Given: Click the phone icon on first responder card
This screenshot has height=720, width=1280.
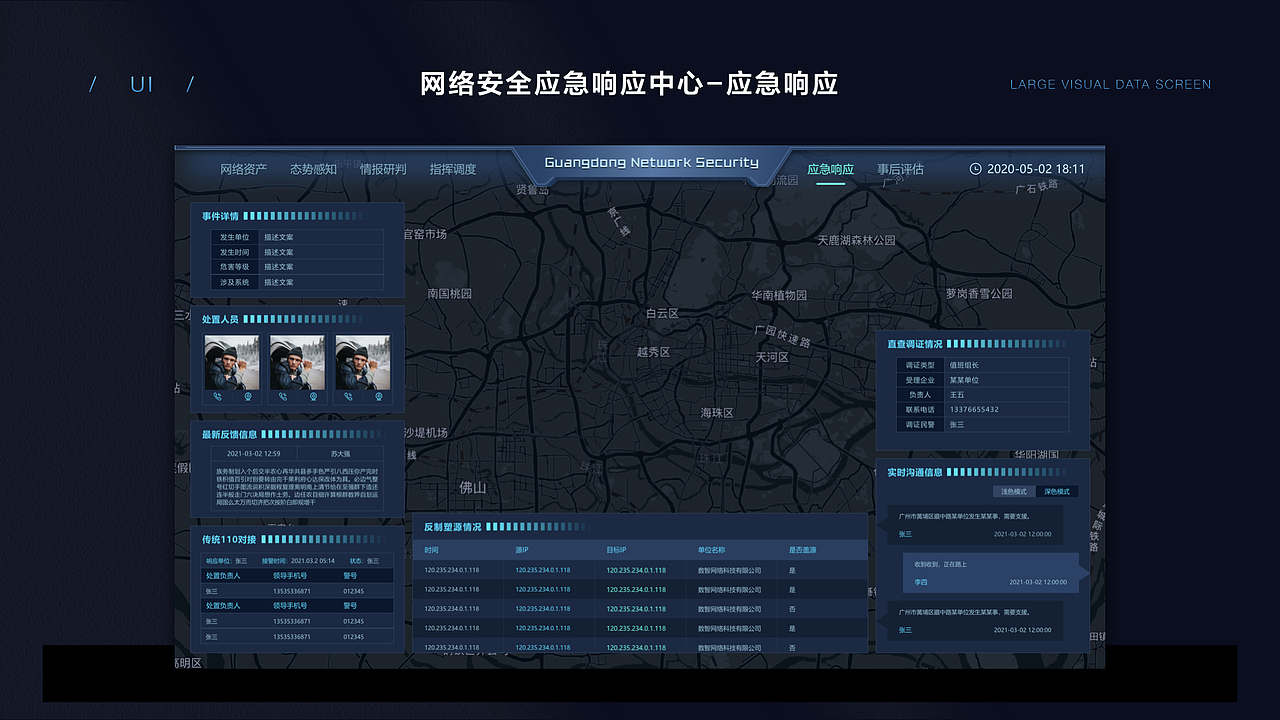Looking at the screenshot, I should [217, 396].
